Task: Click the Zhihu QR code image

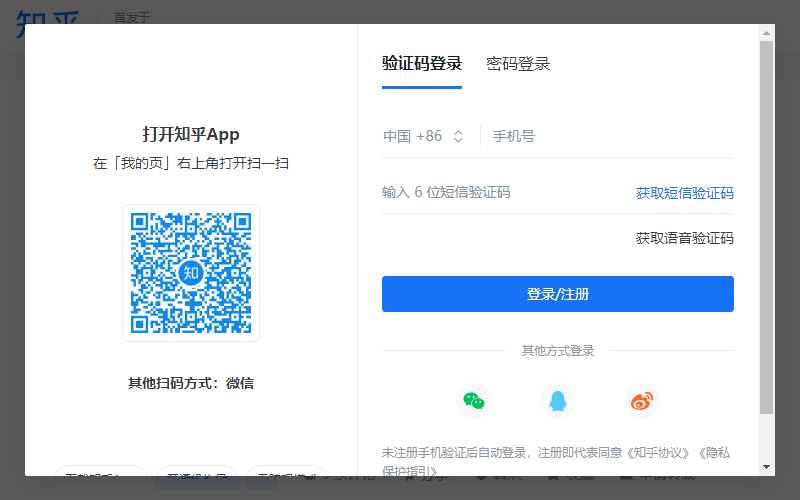Action: coord(191,273)
